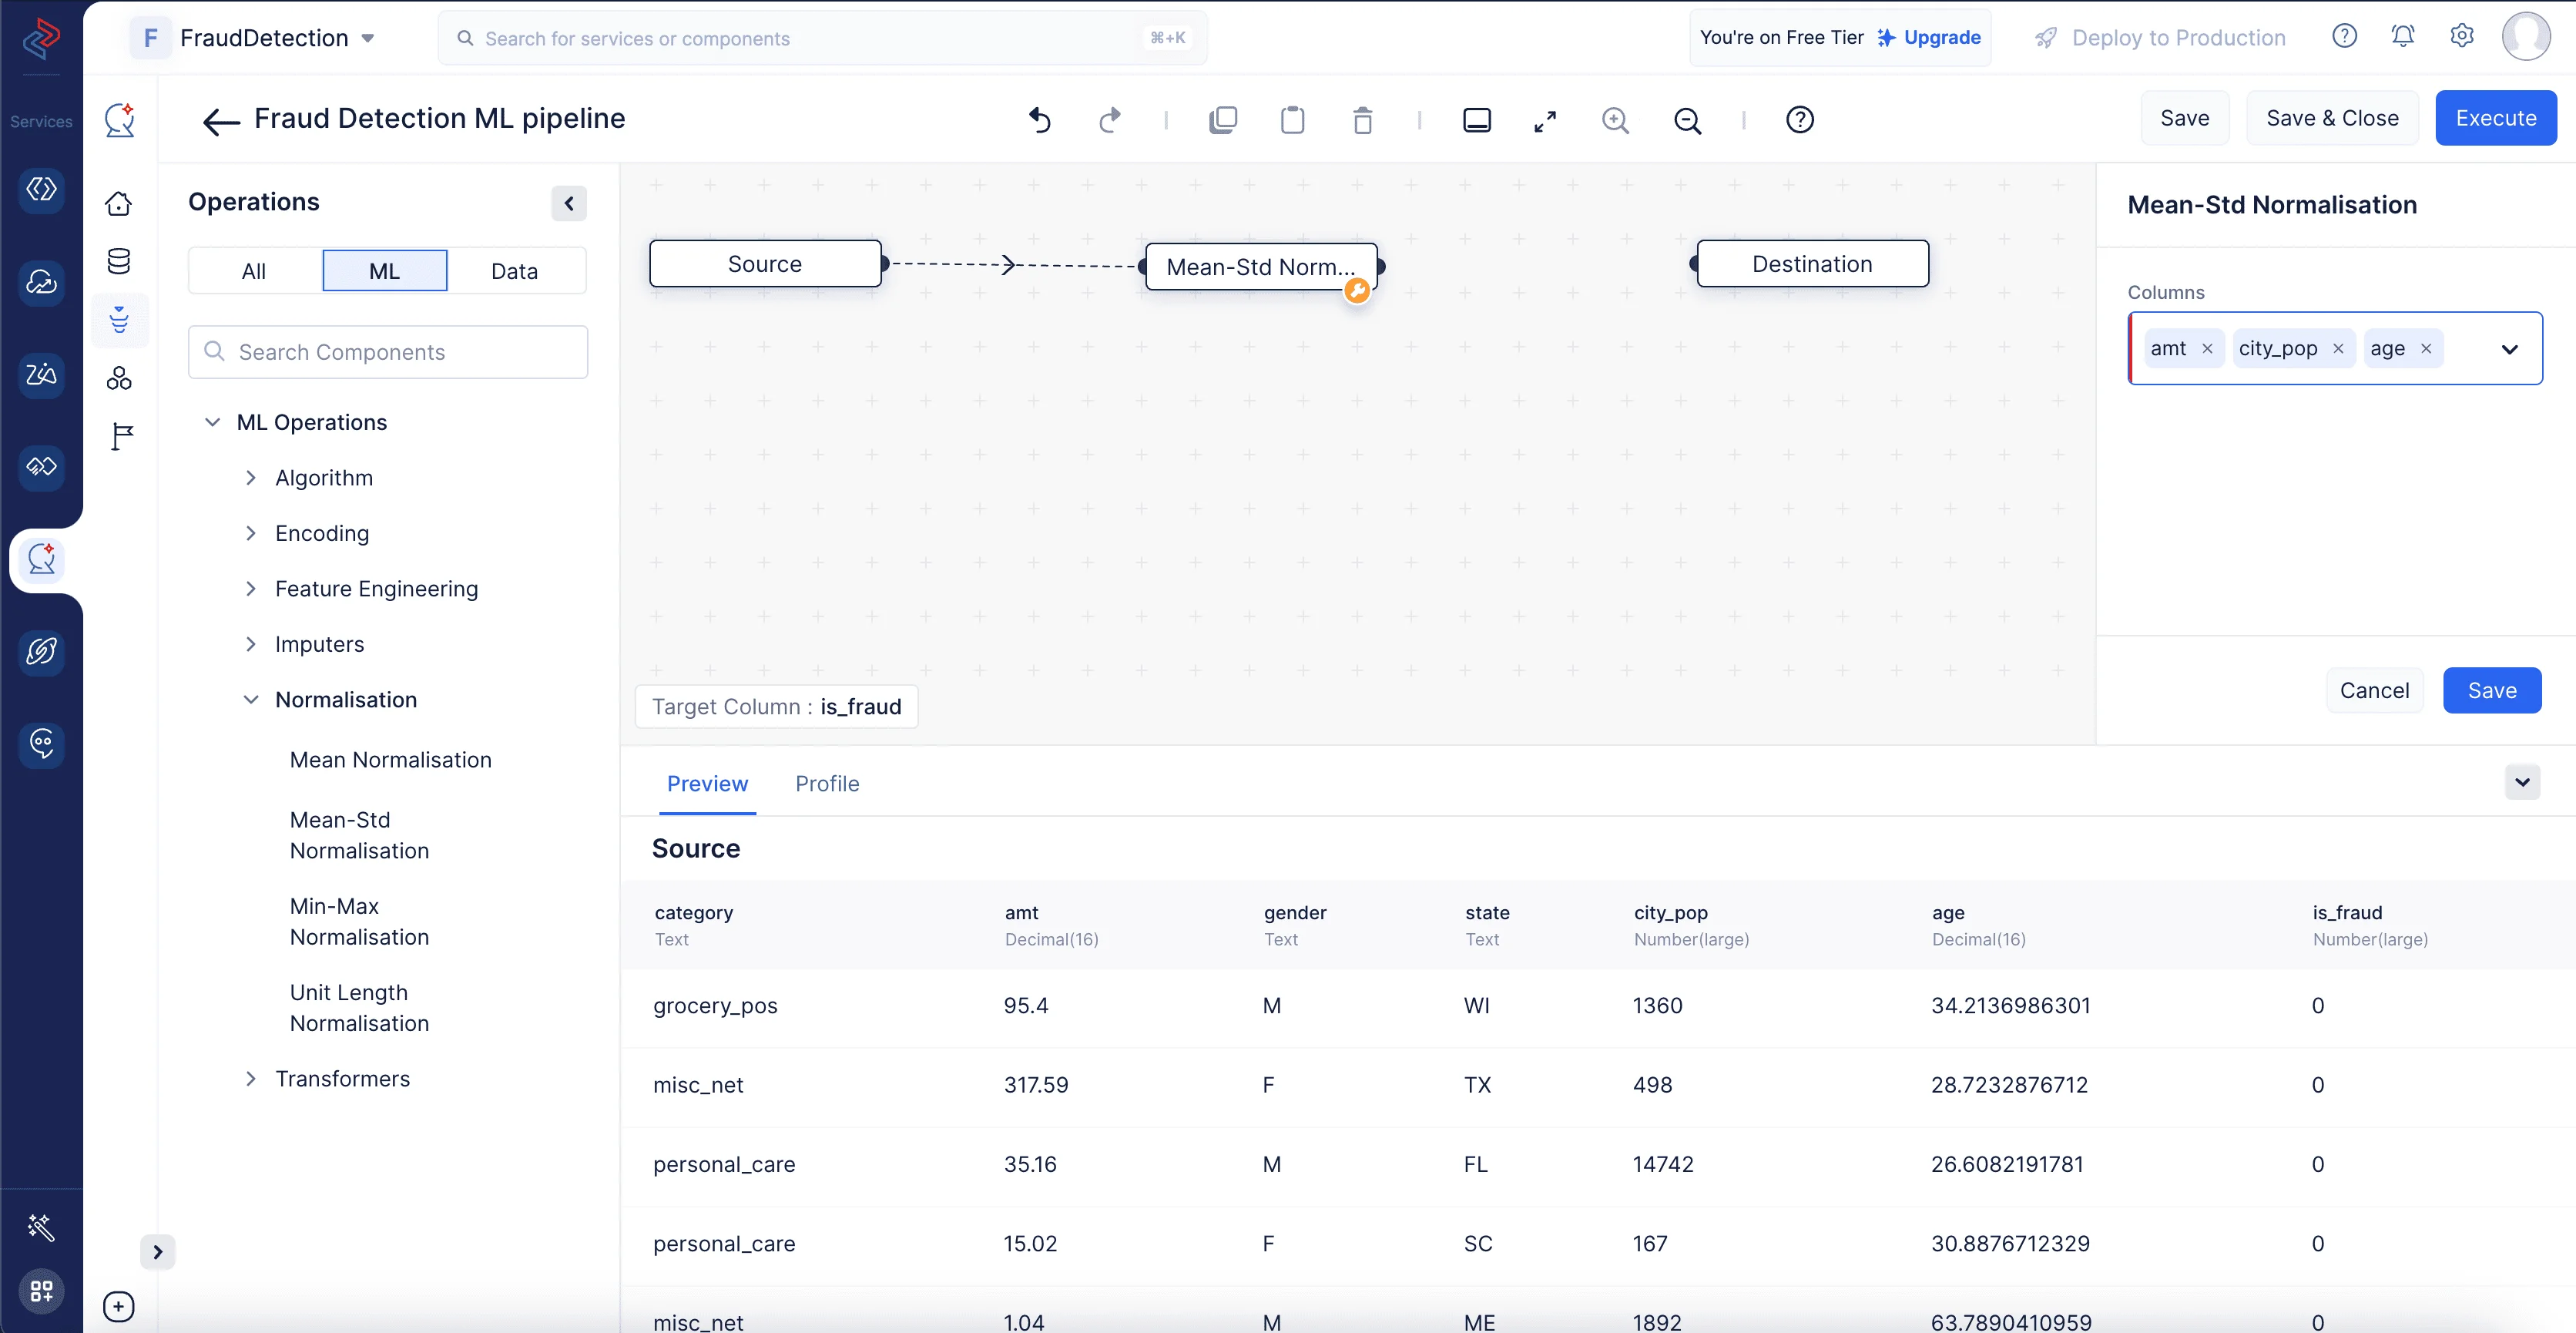Screen dimensions: 2576x1333
Task: Click the Search Components field
Action: click(x=388, y=352)
